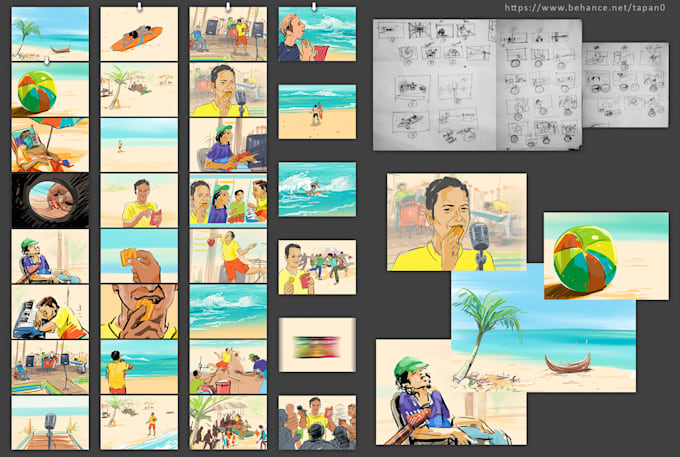Open the crowd at beach shack frame
680x457 pixels.
point(229,422)
